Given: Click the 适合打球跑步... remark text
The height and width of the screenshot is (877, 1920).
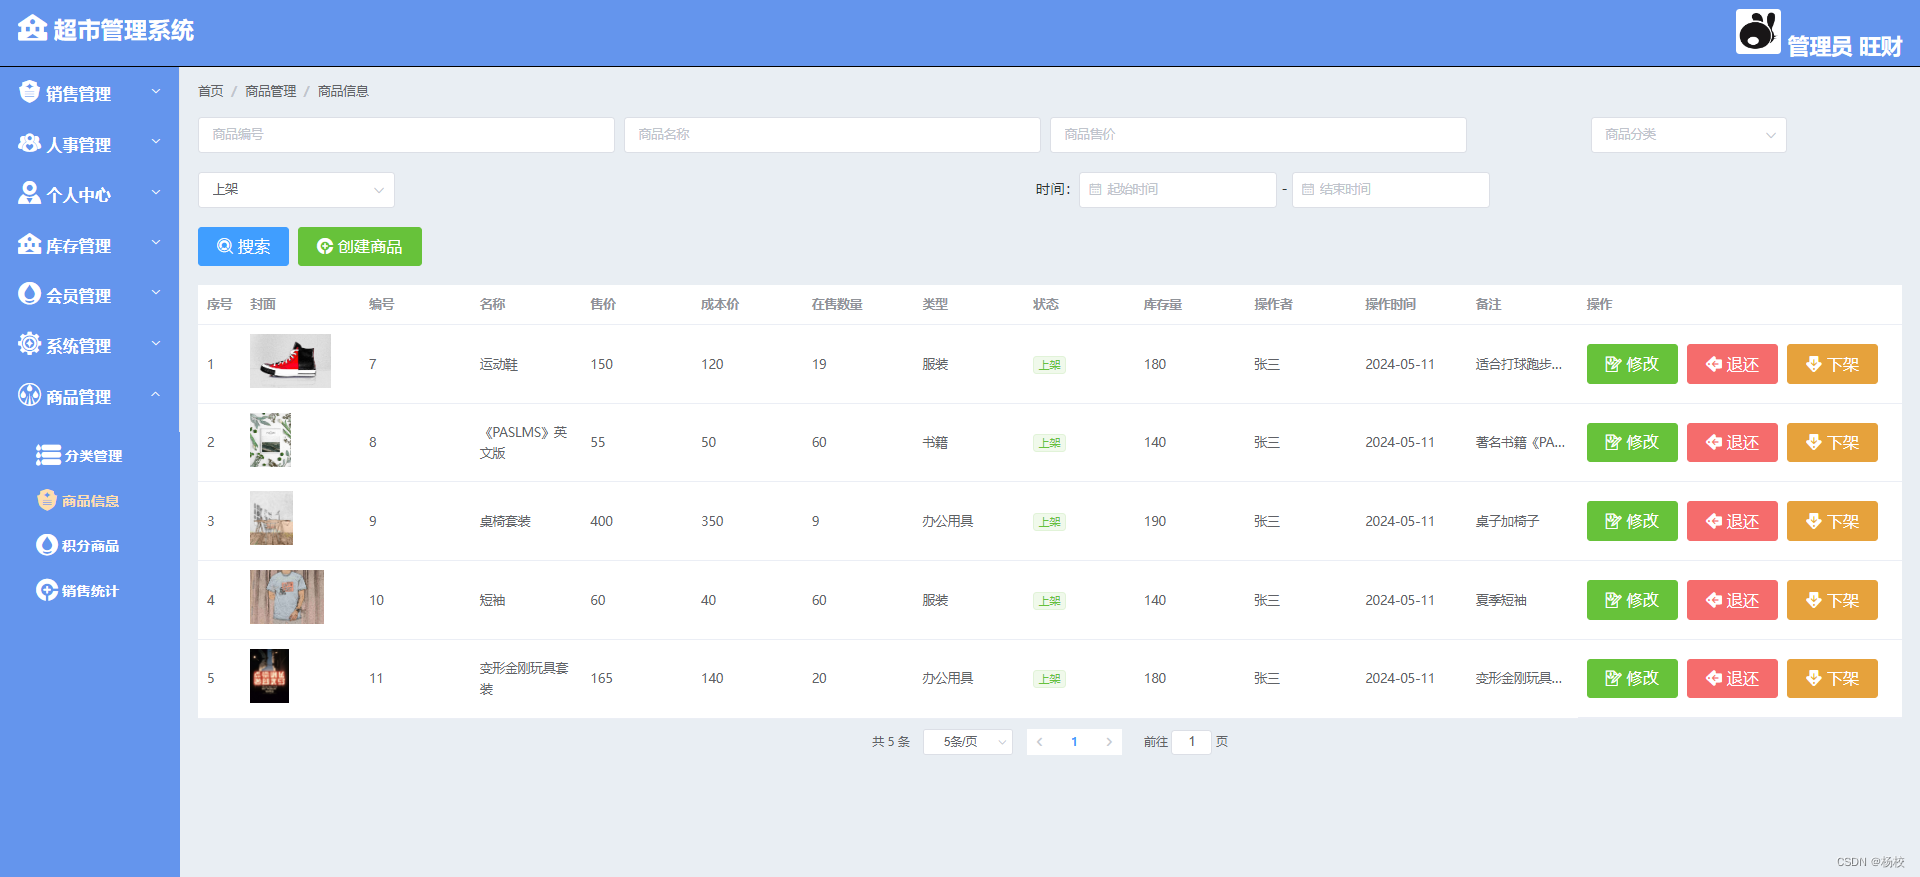Looking at the screenshot, I should tap(1518, 364).
